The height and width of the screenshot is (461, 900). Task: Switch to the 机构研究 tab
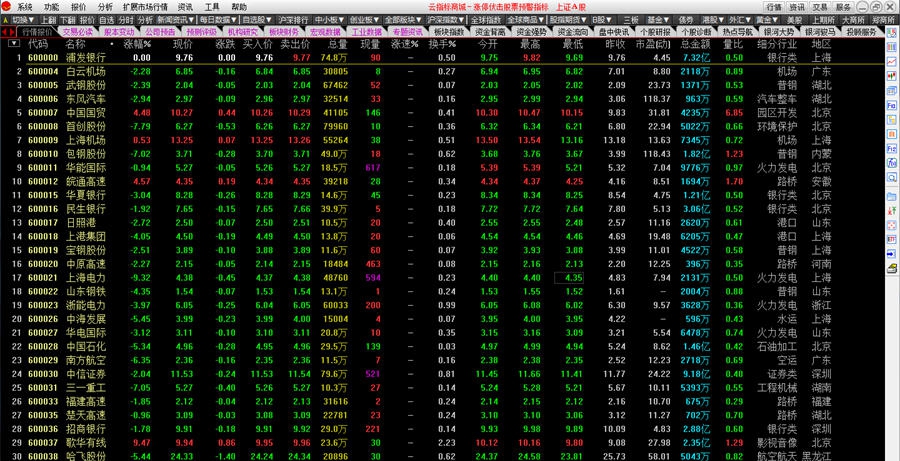click(243, 32)
